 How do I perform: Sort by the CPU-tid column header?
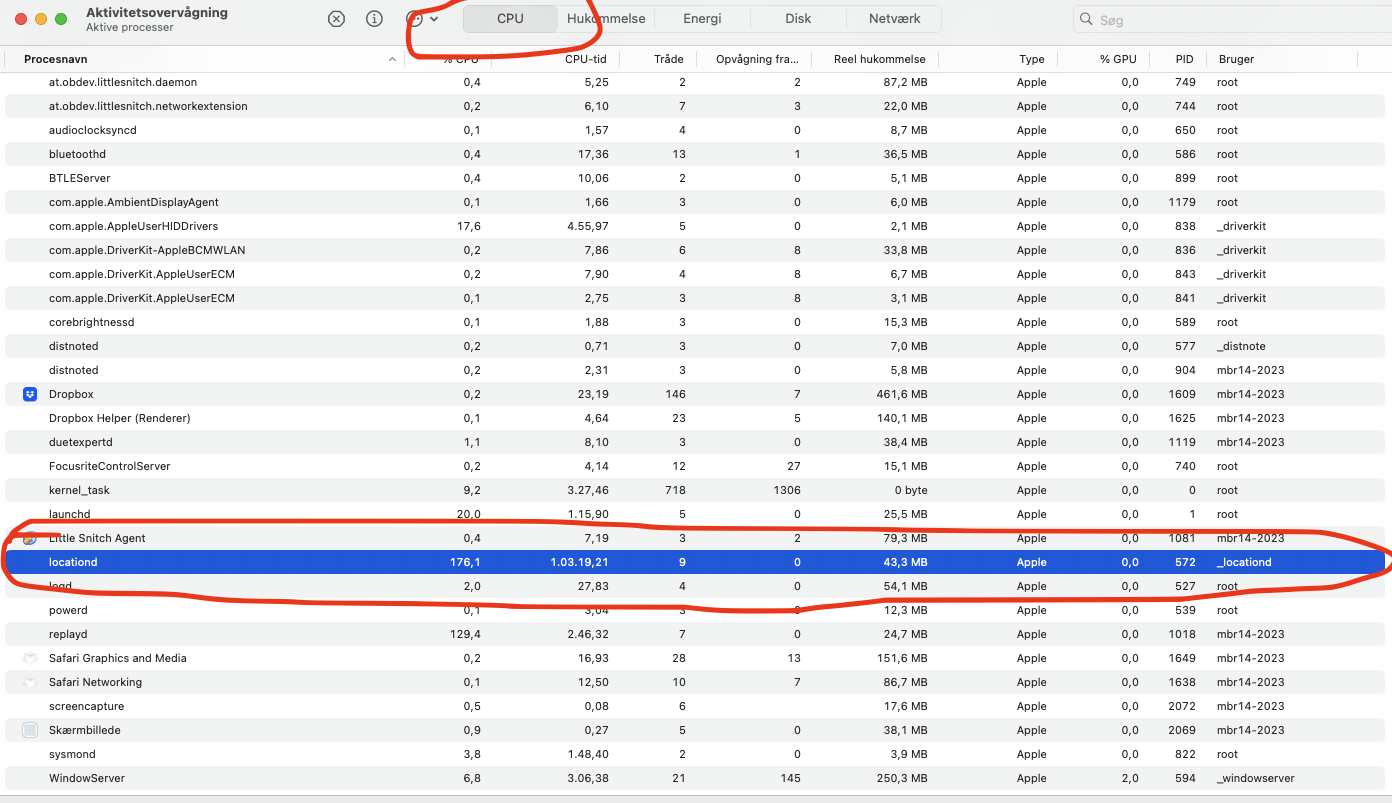point(585,59)
